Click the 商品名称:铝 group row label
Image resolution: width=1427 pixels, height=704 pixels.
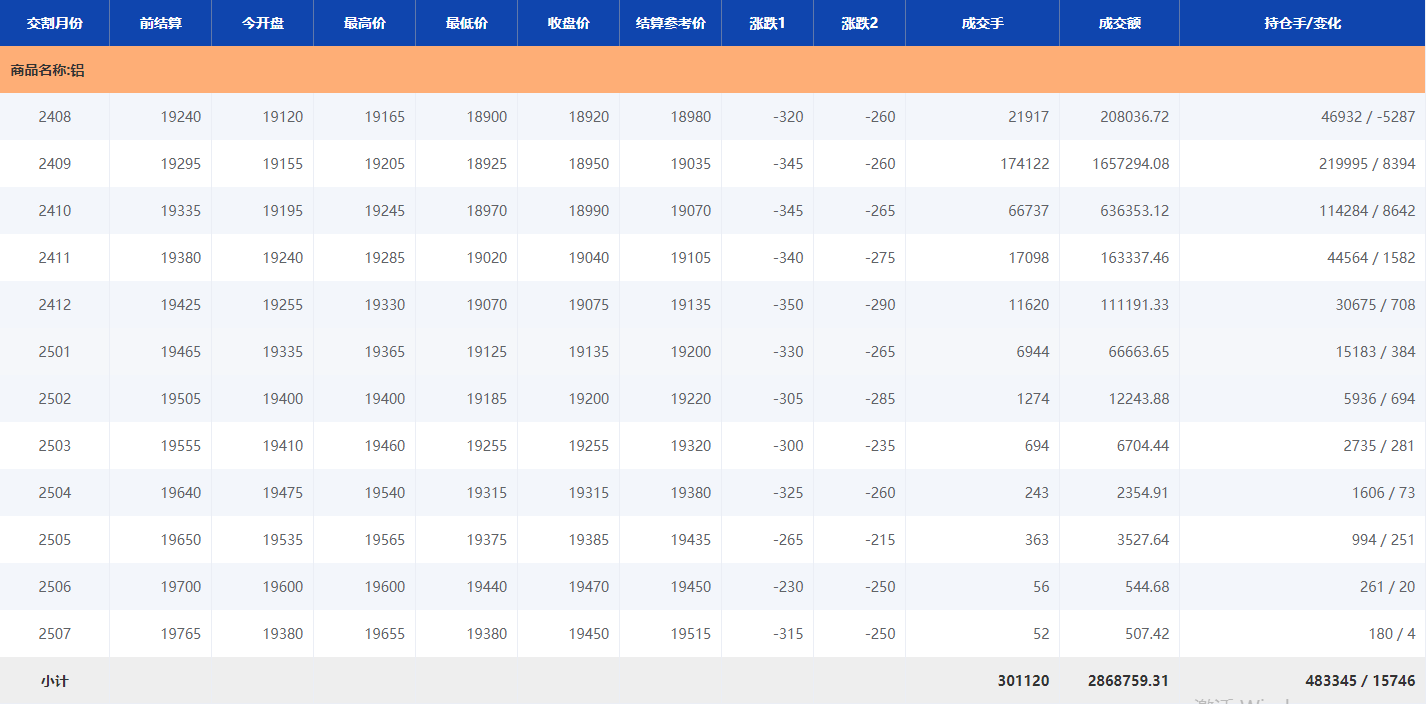point(47,70)
